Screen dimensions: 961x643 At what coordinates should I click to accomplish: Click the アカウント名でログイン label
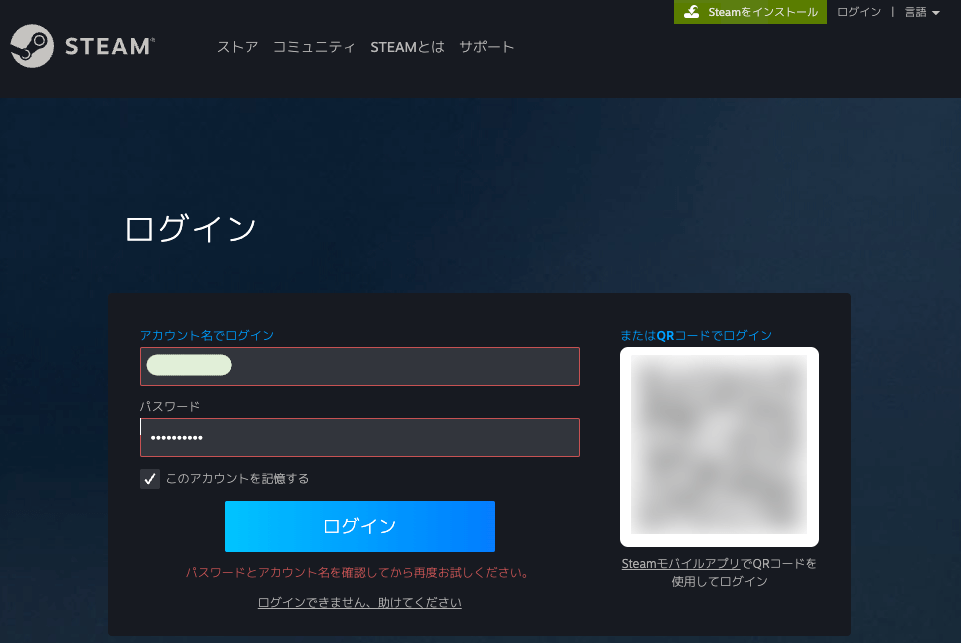point(207,335)
